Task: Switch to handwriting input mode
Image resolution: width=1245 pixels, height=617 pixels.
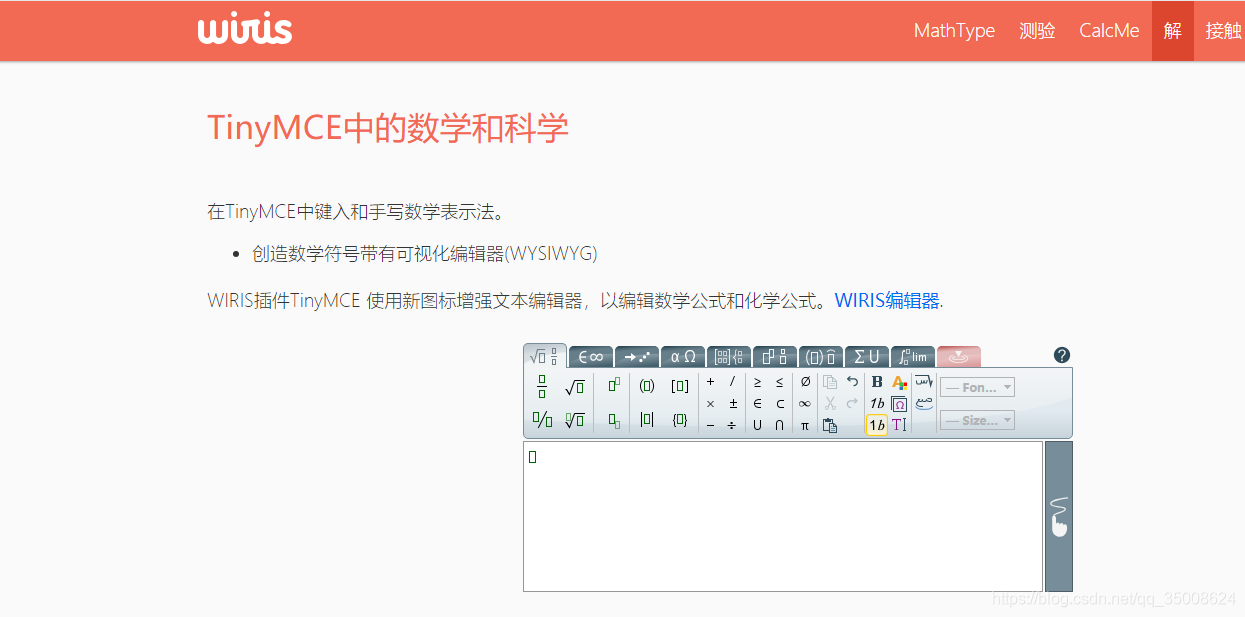Action: pyautogui.click(x=1059, y=516)
